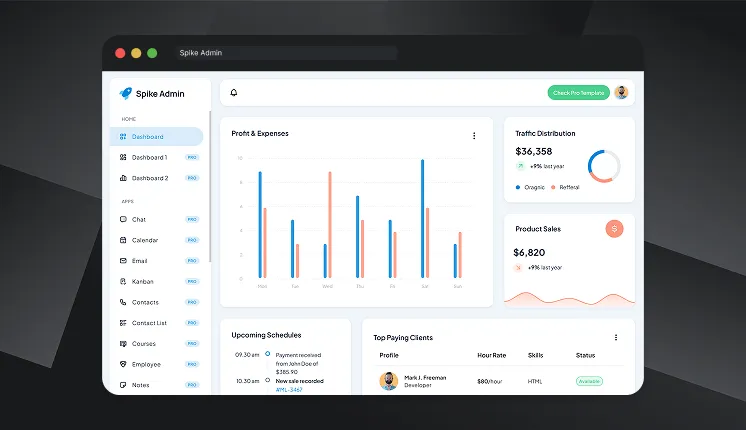Open the APML-3467 sale link
Viewport: 746px width, 430px height.
pyautogui.click(x=288, y=390)
